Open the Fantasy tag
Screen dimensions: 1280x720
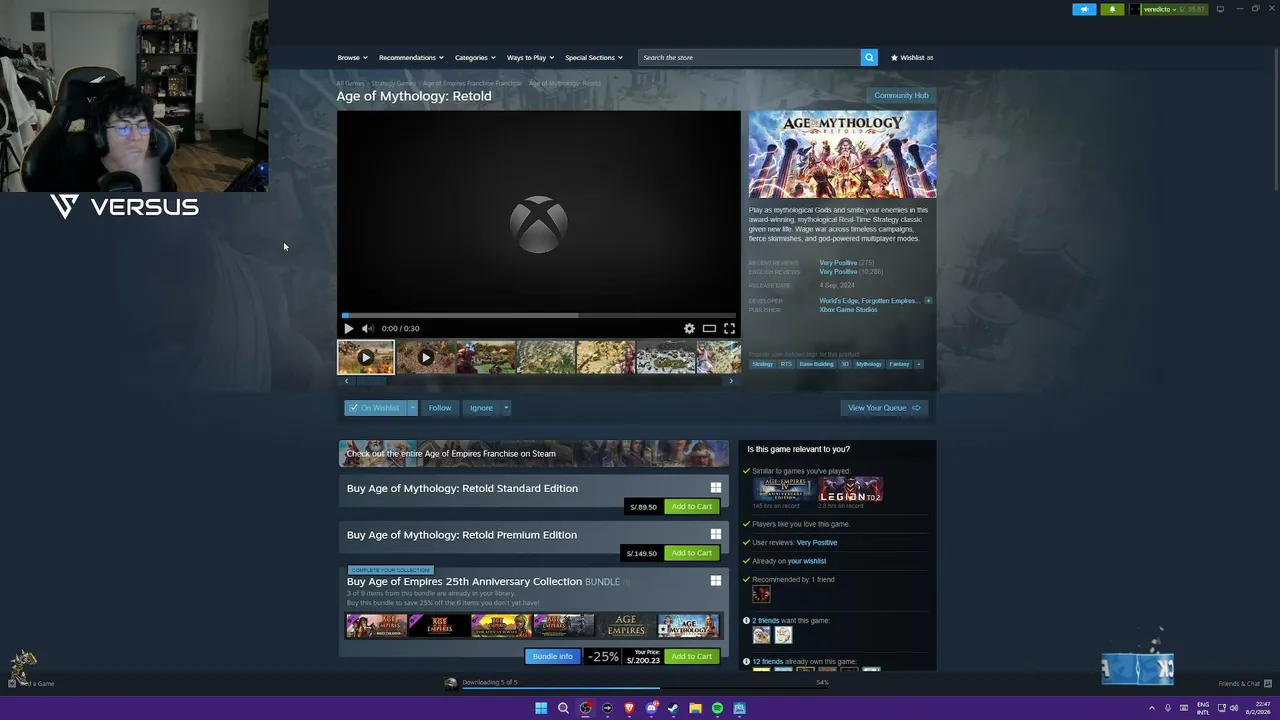(x=899, y=364)
